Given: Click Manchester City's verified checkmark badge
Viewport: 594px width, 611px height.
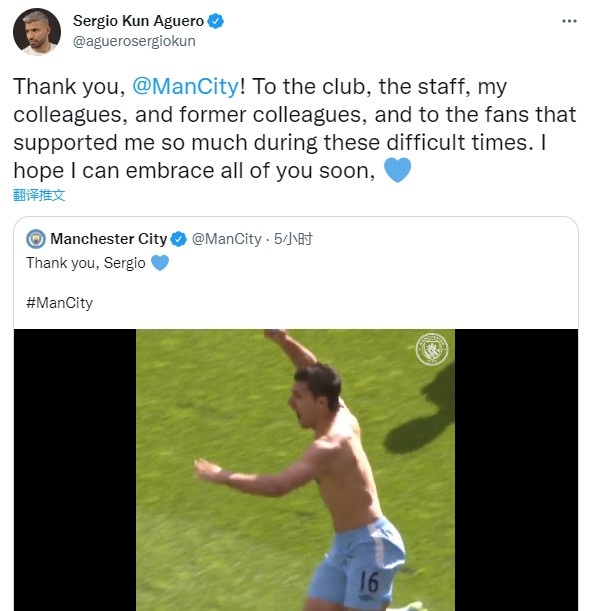Looking at the screenshot, I should (179, 239).
